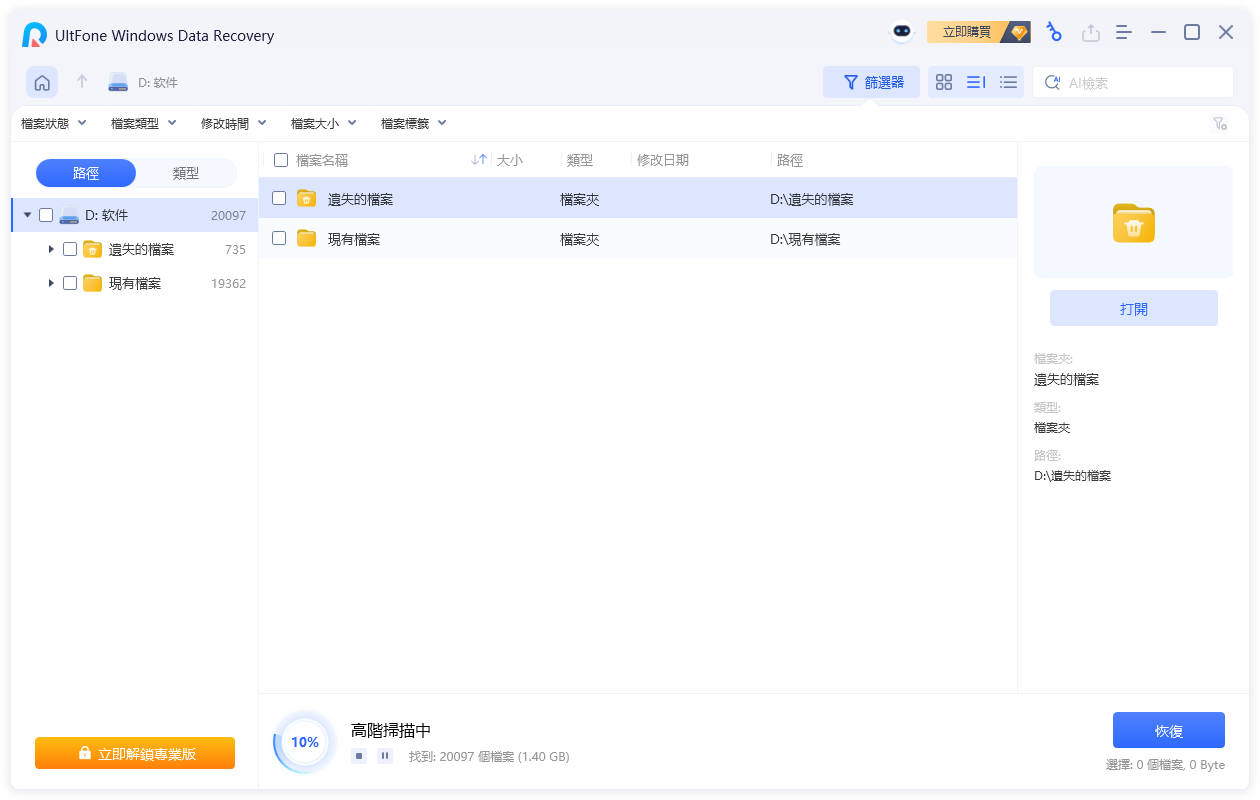1260x800 pixels.
Task: Select the 路徑 tab
Action: coord(86,173)
